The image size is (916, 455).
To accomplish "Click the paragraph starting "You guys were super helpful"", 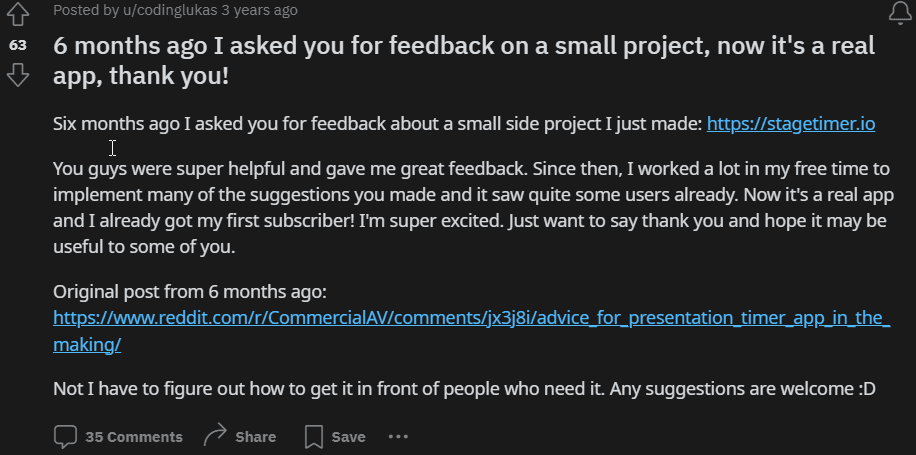I will (x=473, y=207).
